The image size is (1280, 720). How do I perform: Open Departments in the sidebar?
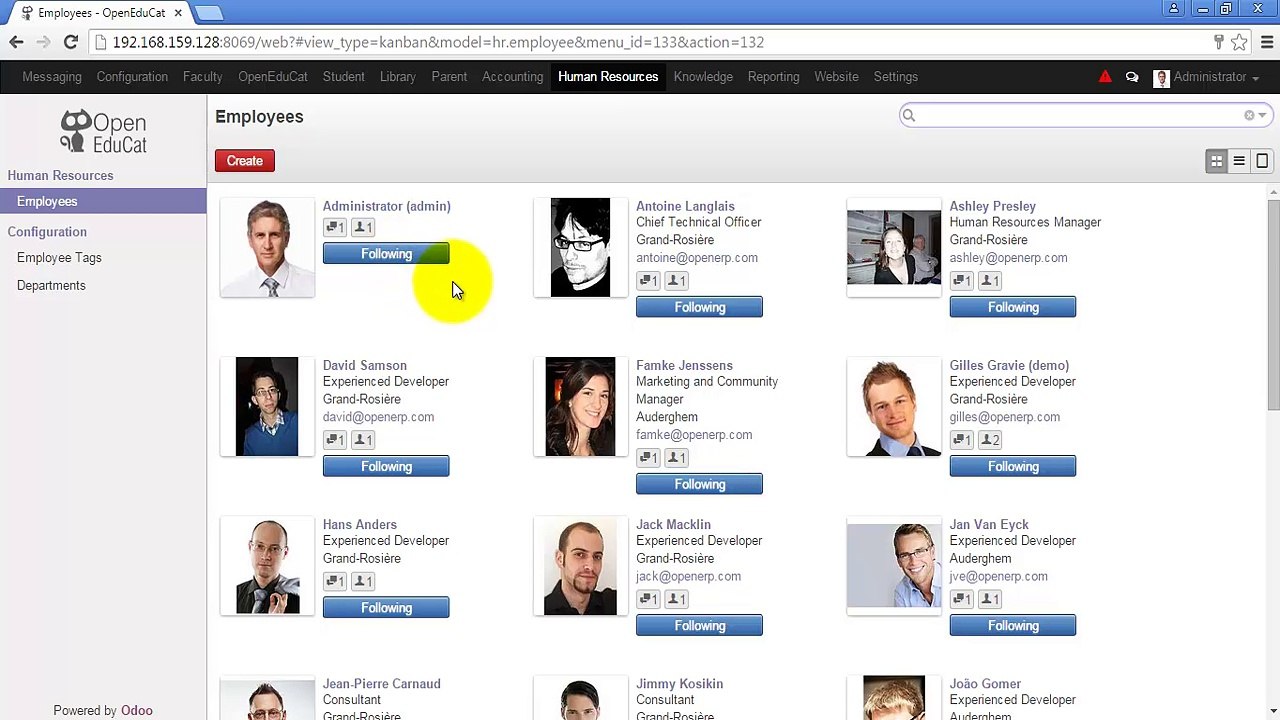pos(51,286)
